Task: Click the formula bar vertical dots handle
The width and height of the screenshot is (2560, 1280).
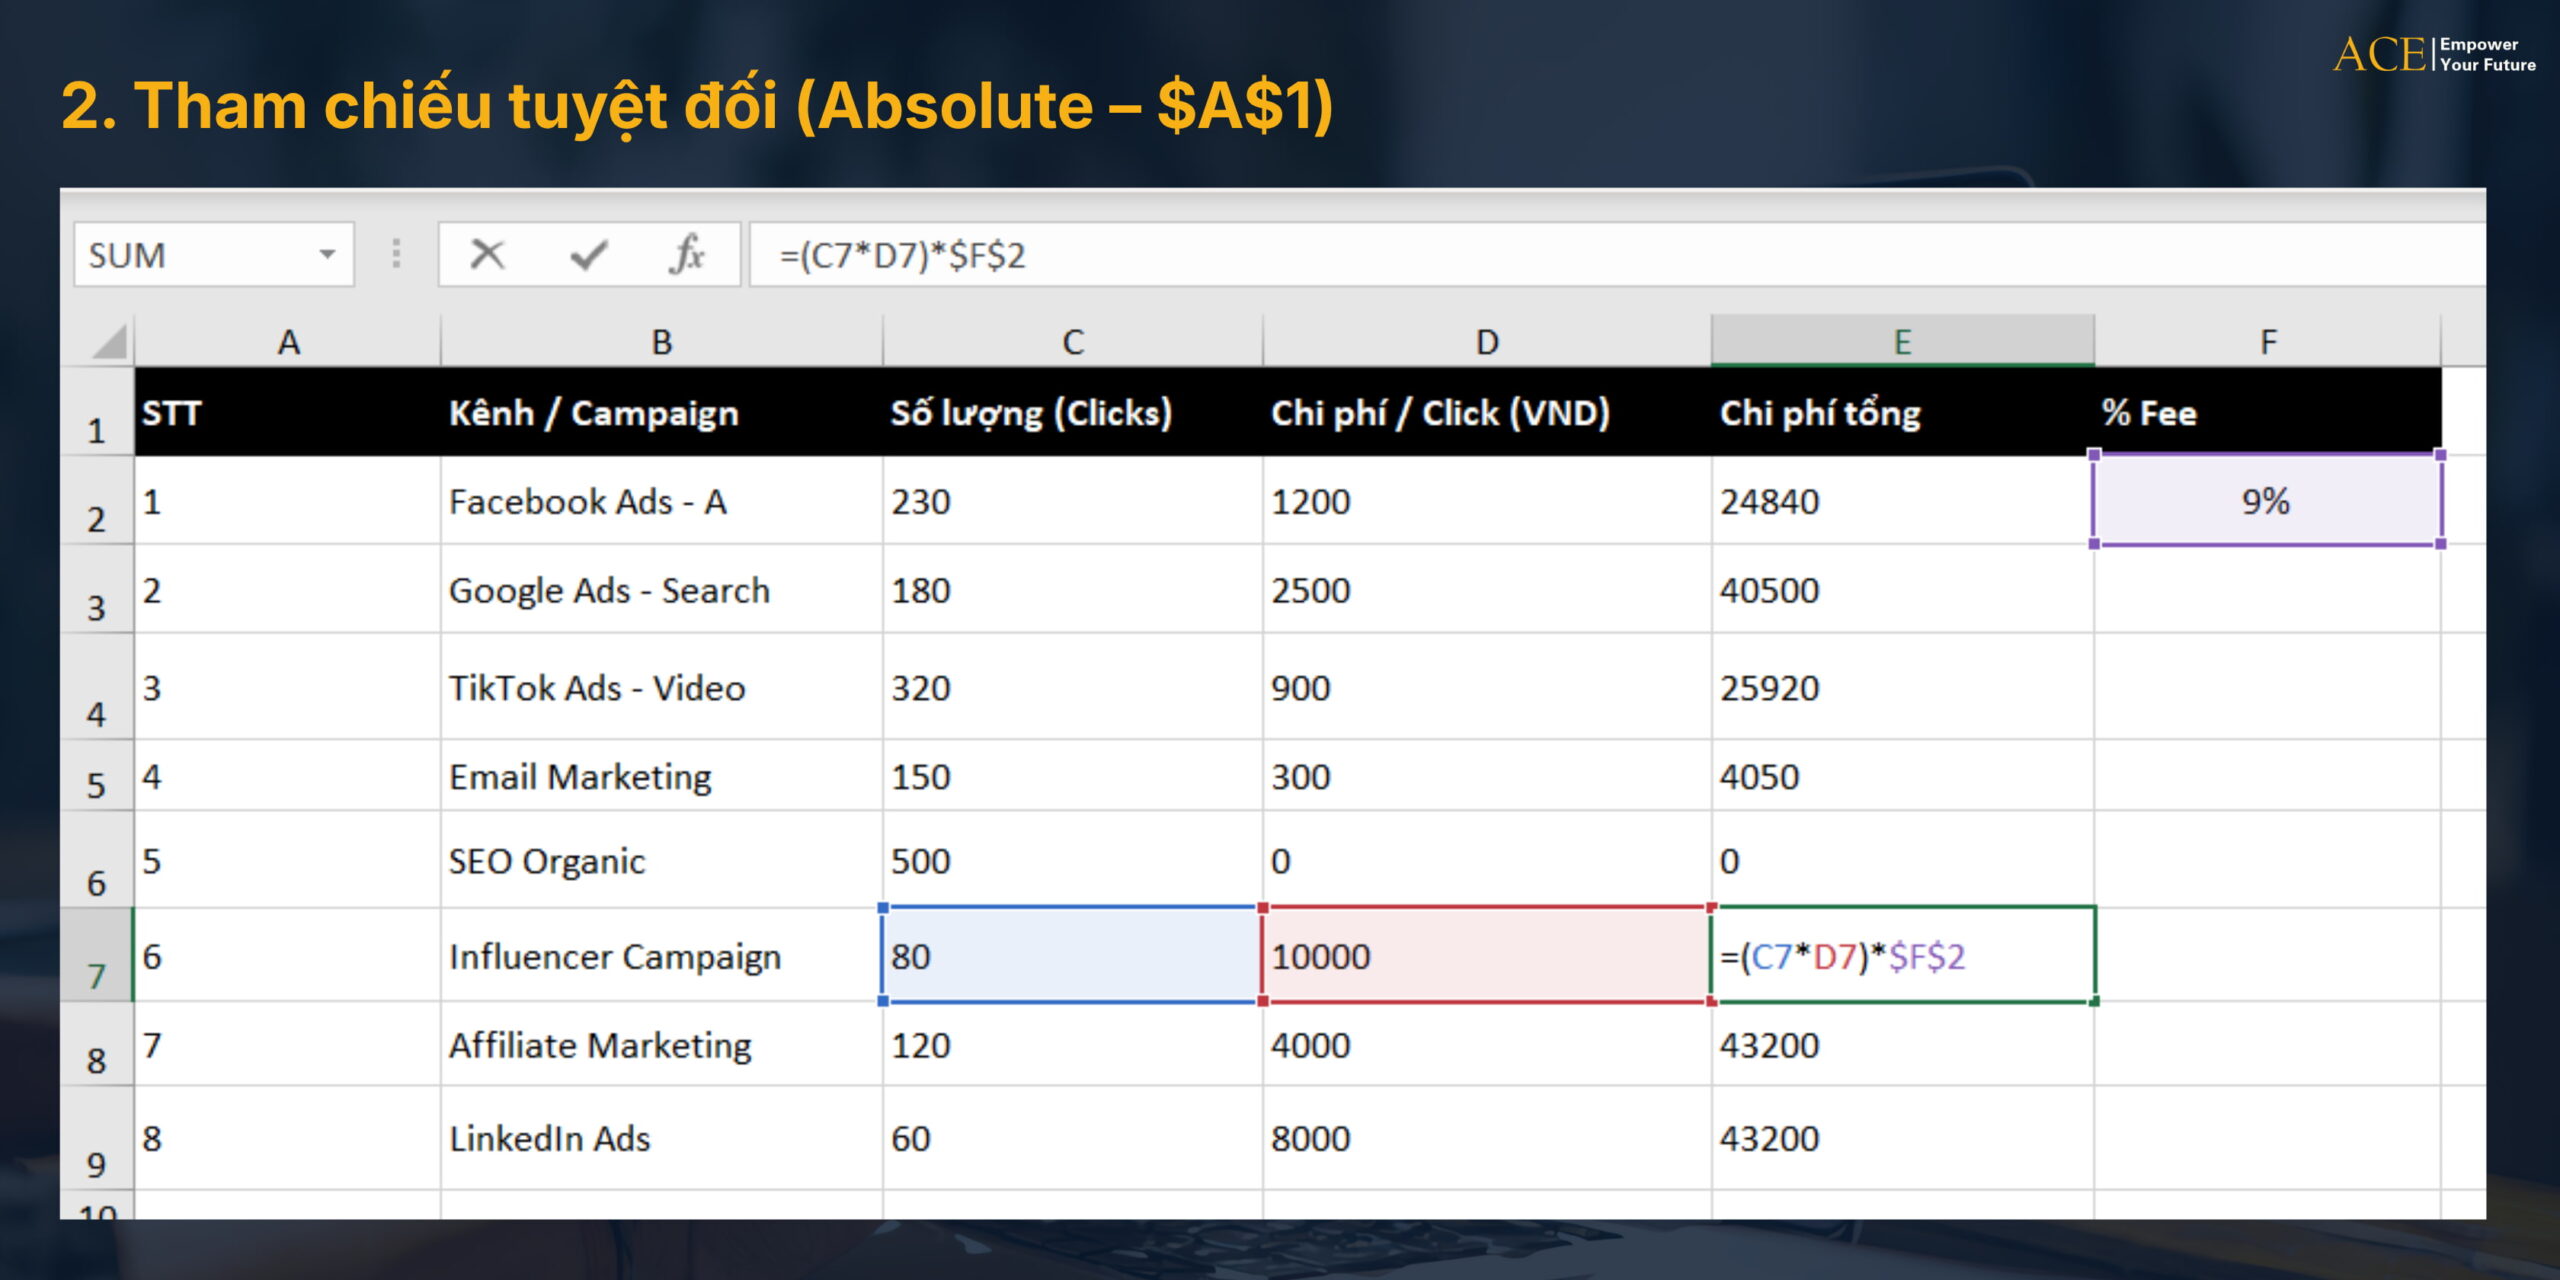Action: [x=396, y=254]
